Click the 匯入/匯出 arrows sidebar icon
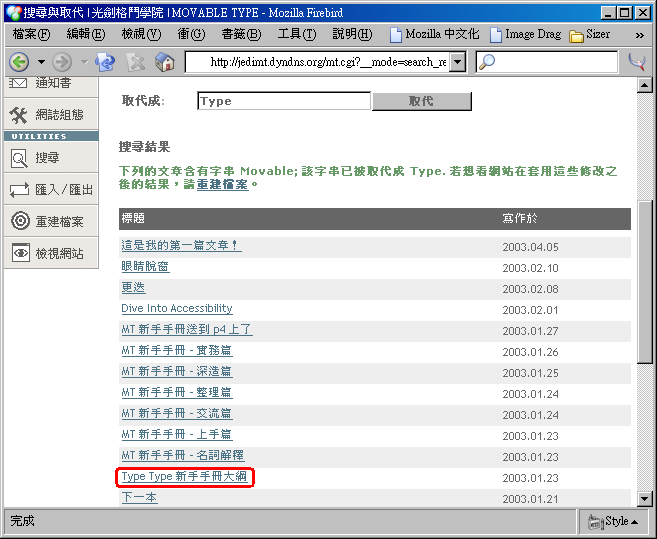Viewport: 657px width, 539px height. [x=19, y=190]
